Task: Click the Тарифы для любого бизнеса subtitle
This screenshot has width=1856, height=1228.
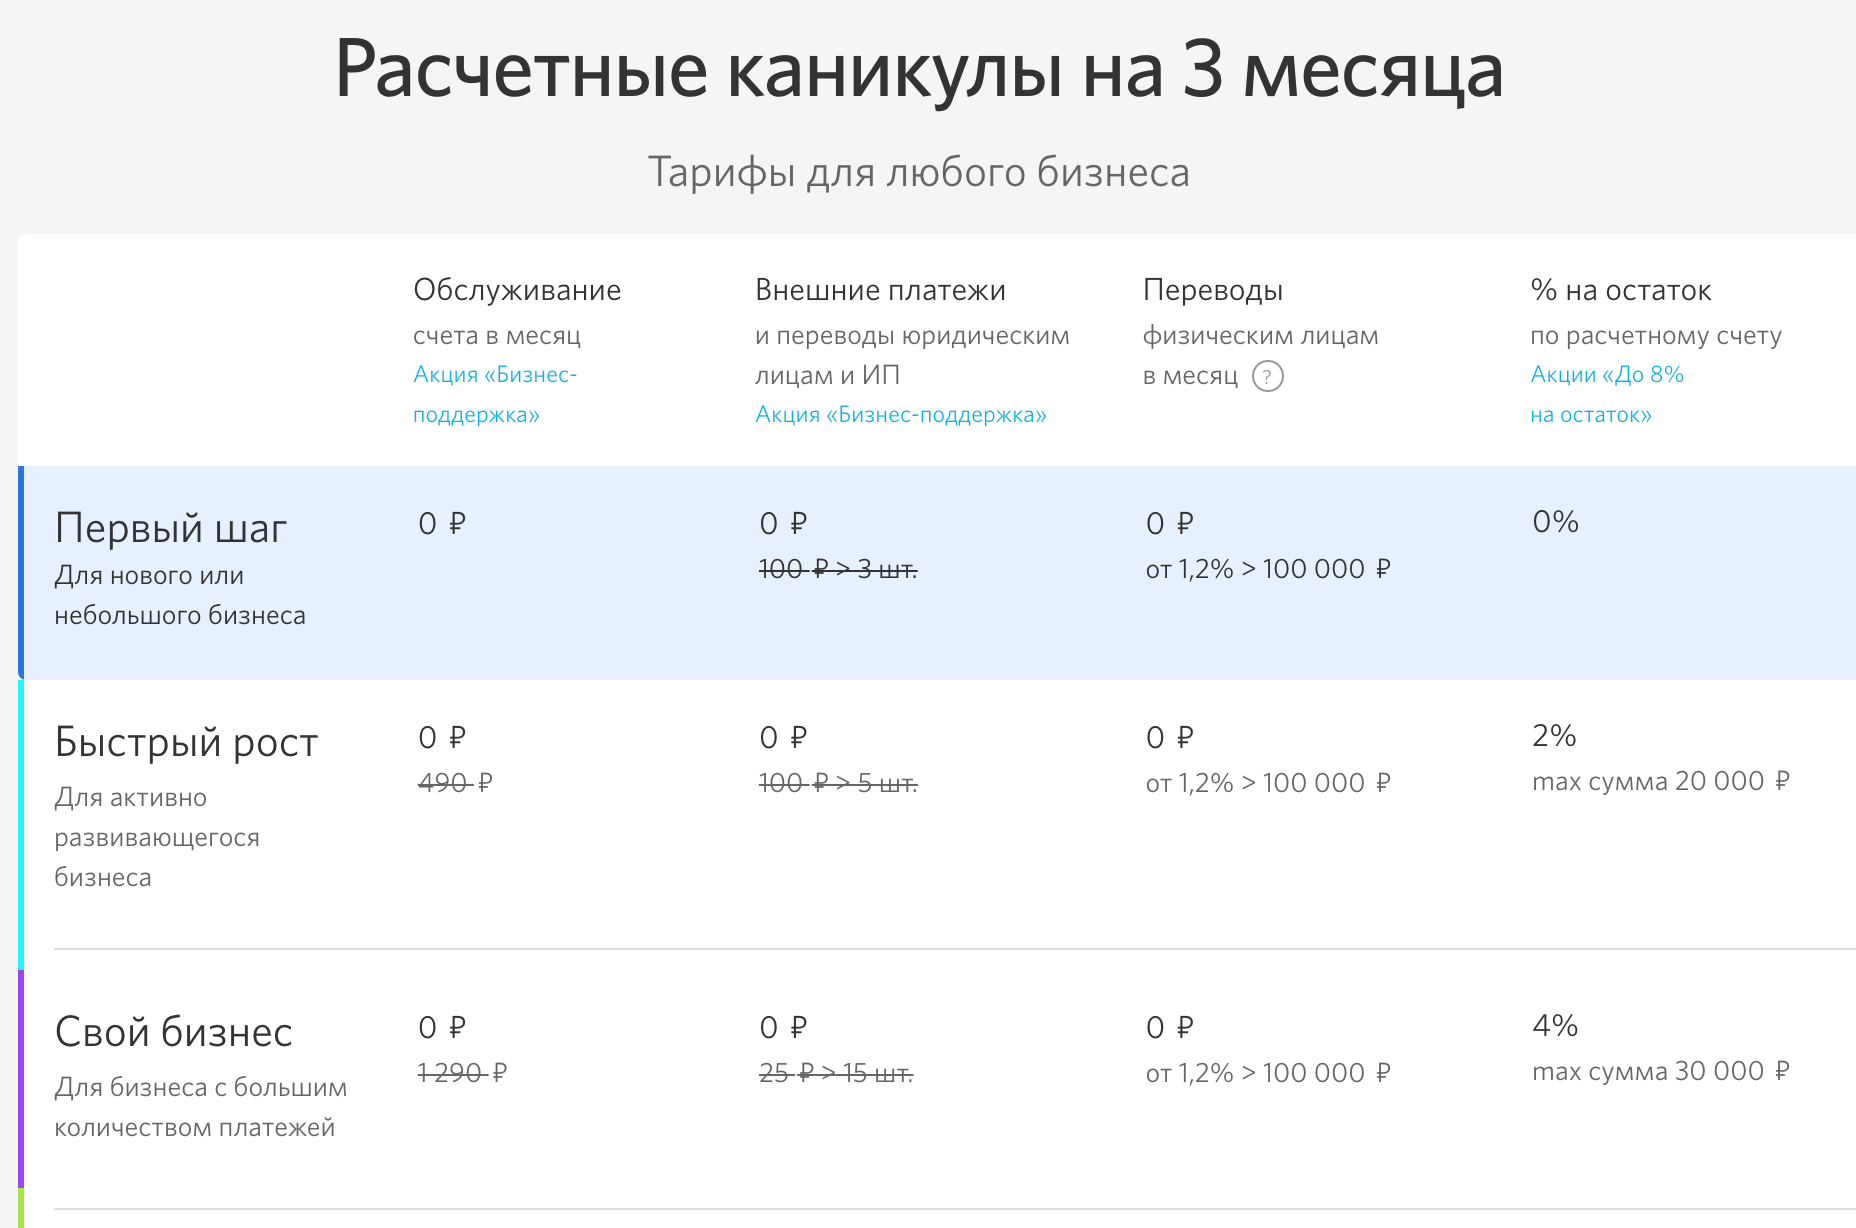Action: point(919,172)
